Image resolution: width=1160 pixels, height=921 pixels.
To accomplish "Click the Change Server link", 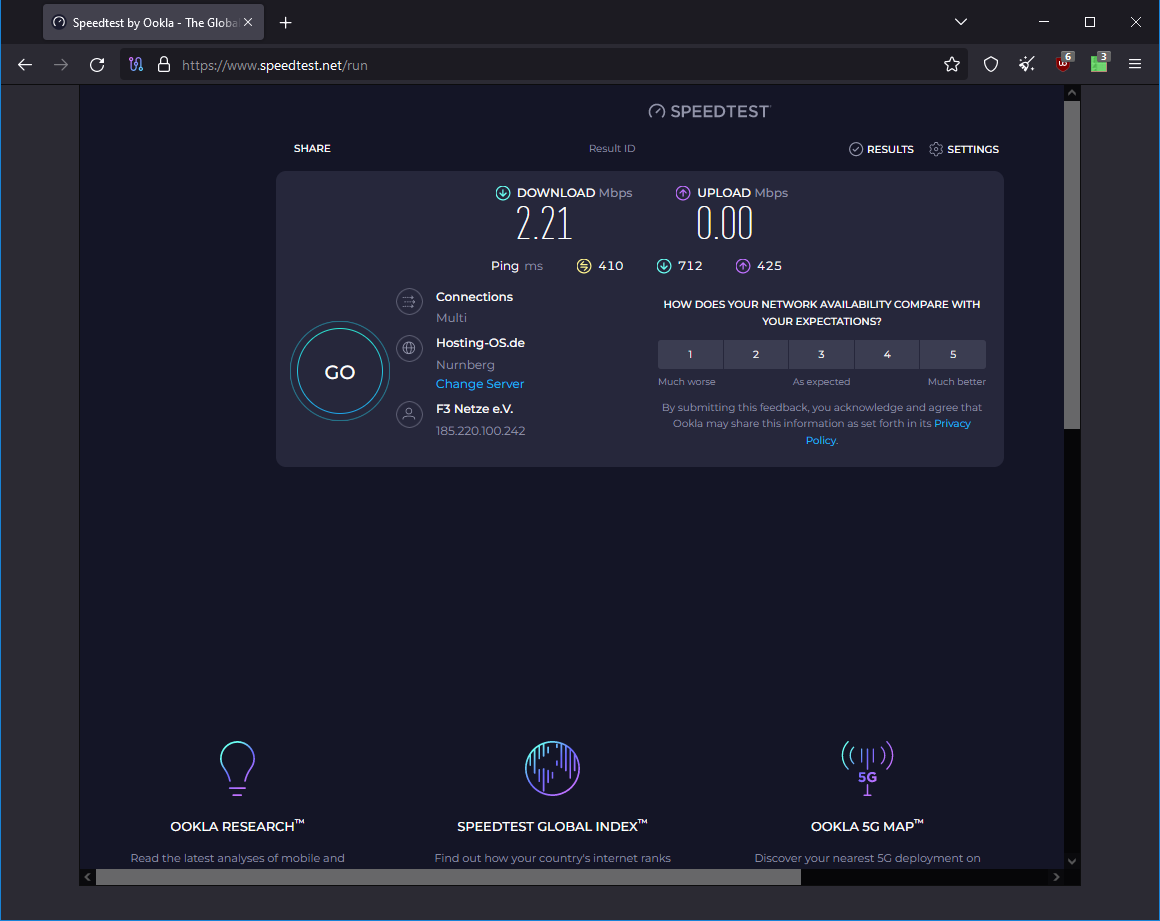I will (479, 384).
